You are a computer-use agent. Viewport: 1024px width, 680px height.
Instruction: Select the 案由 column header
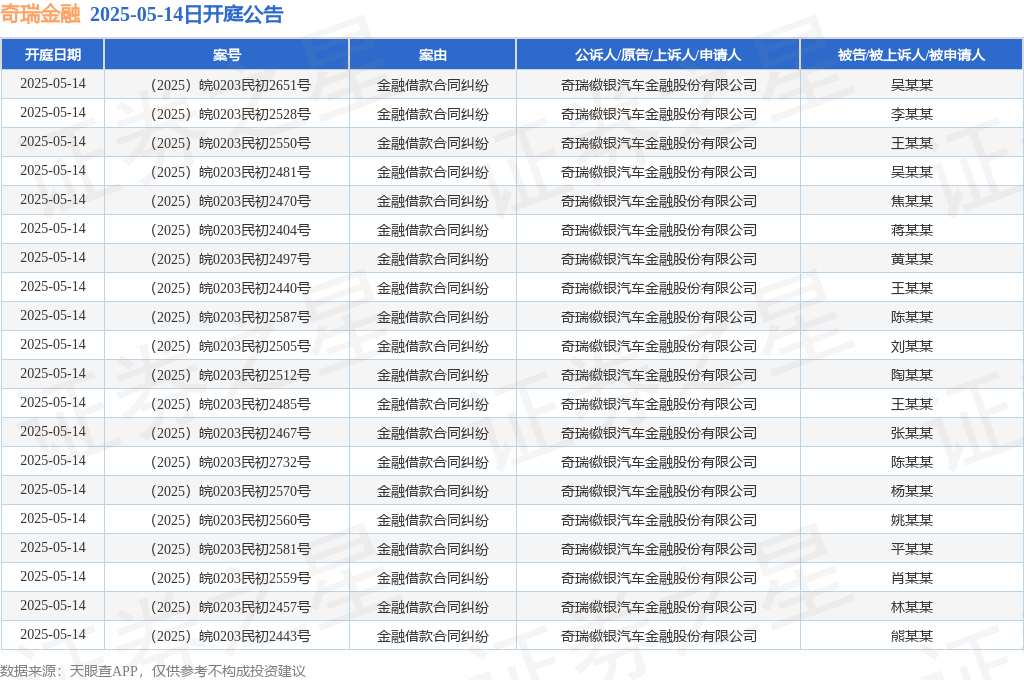click(432, 55)
